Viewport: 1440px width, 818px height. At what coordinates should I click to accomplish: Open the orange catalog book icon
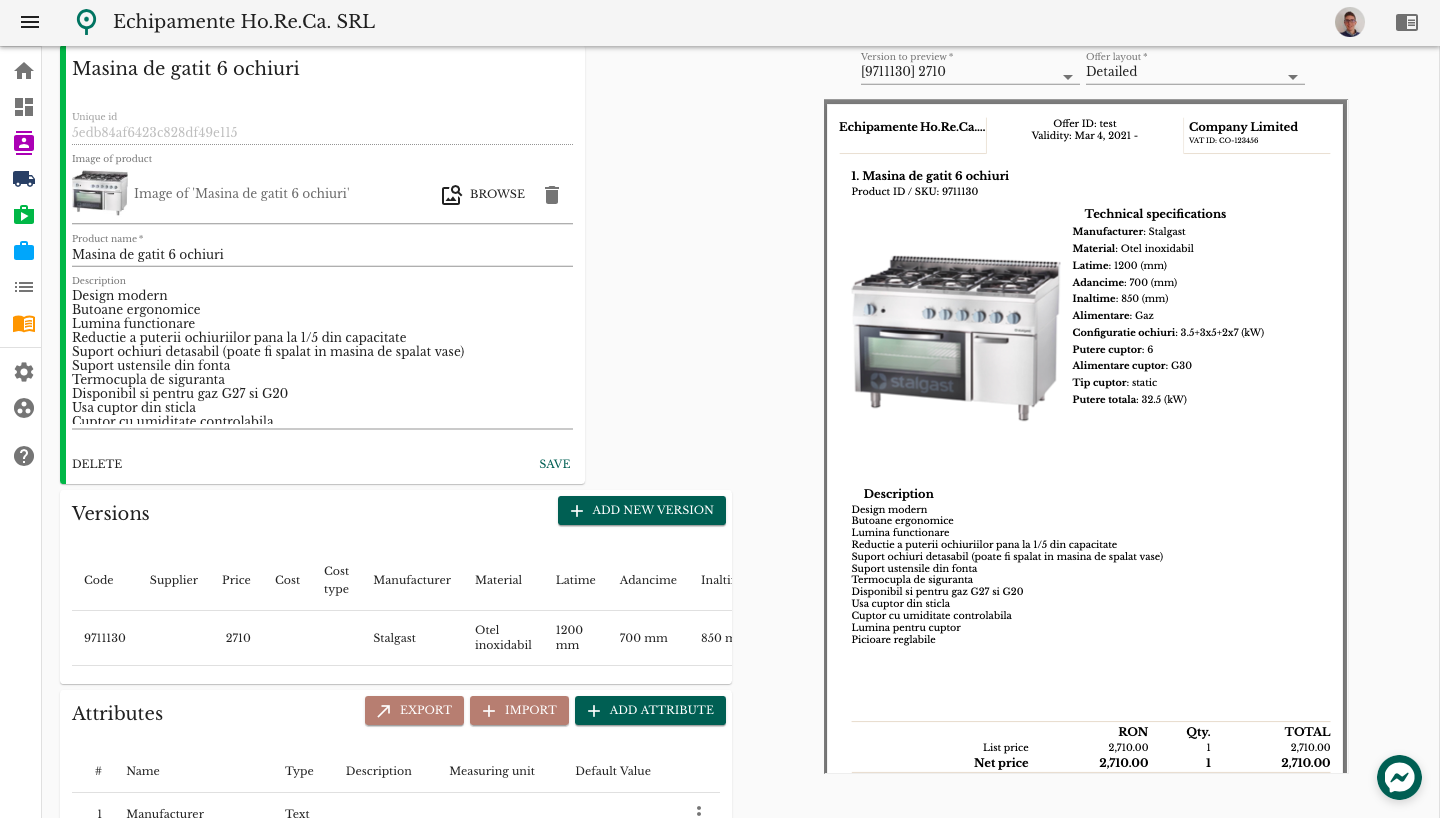[x=24, y=323]
